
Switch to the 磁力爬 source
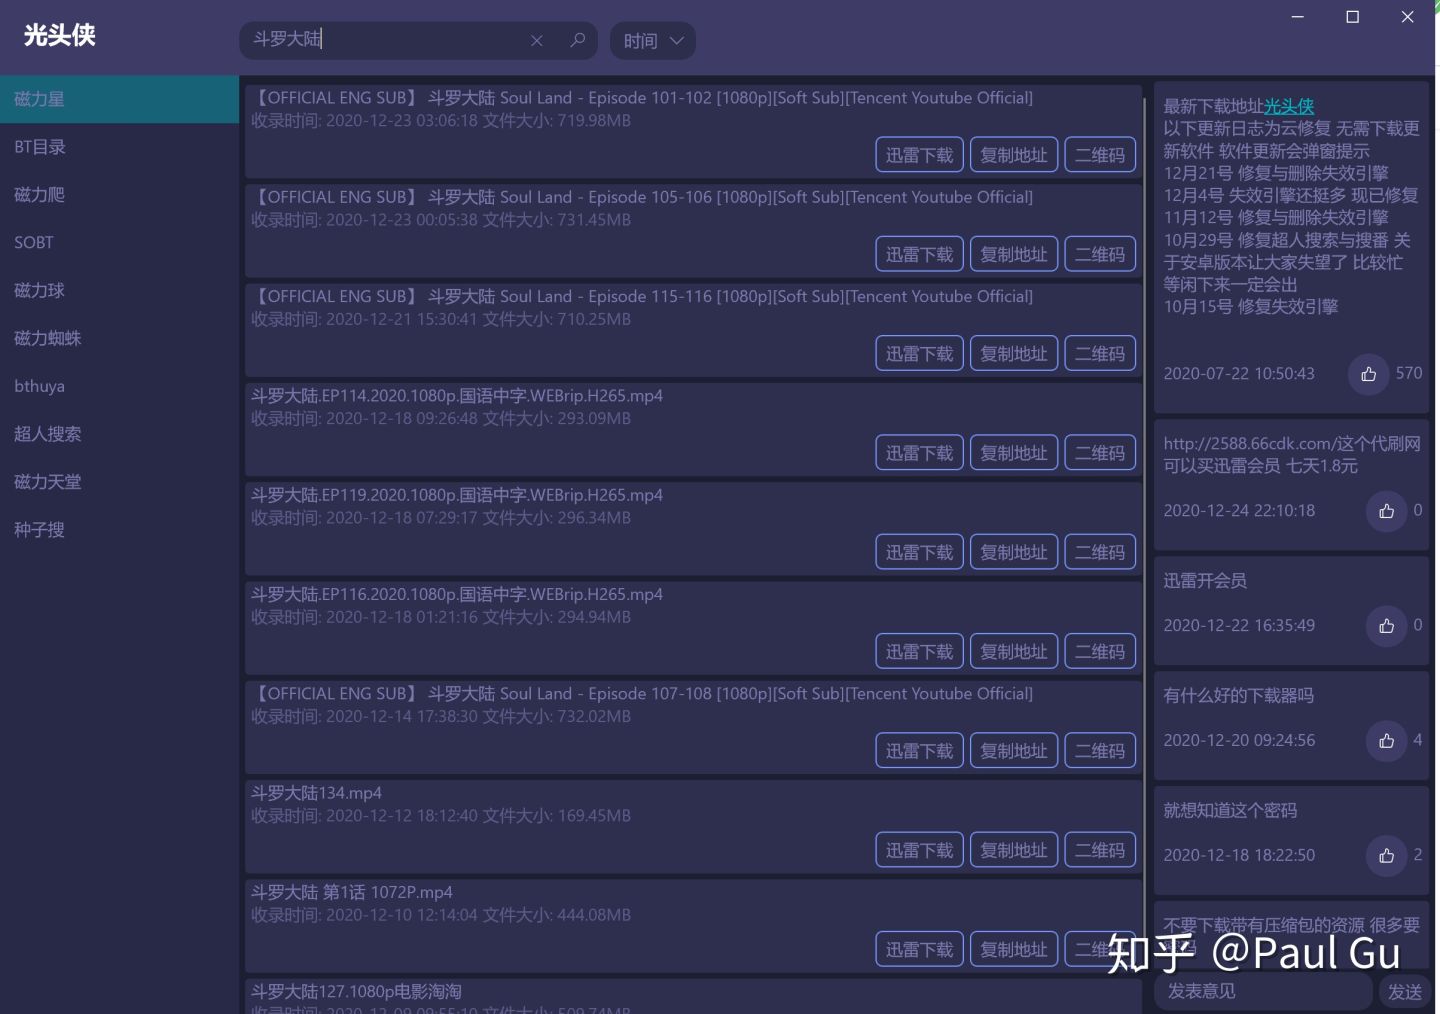point(119,195)
